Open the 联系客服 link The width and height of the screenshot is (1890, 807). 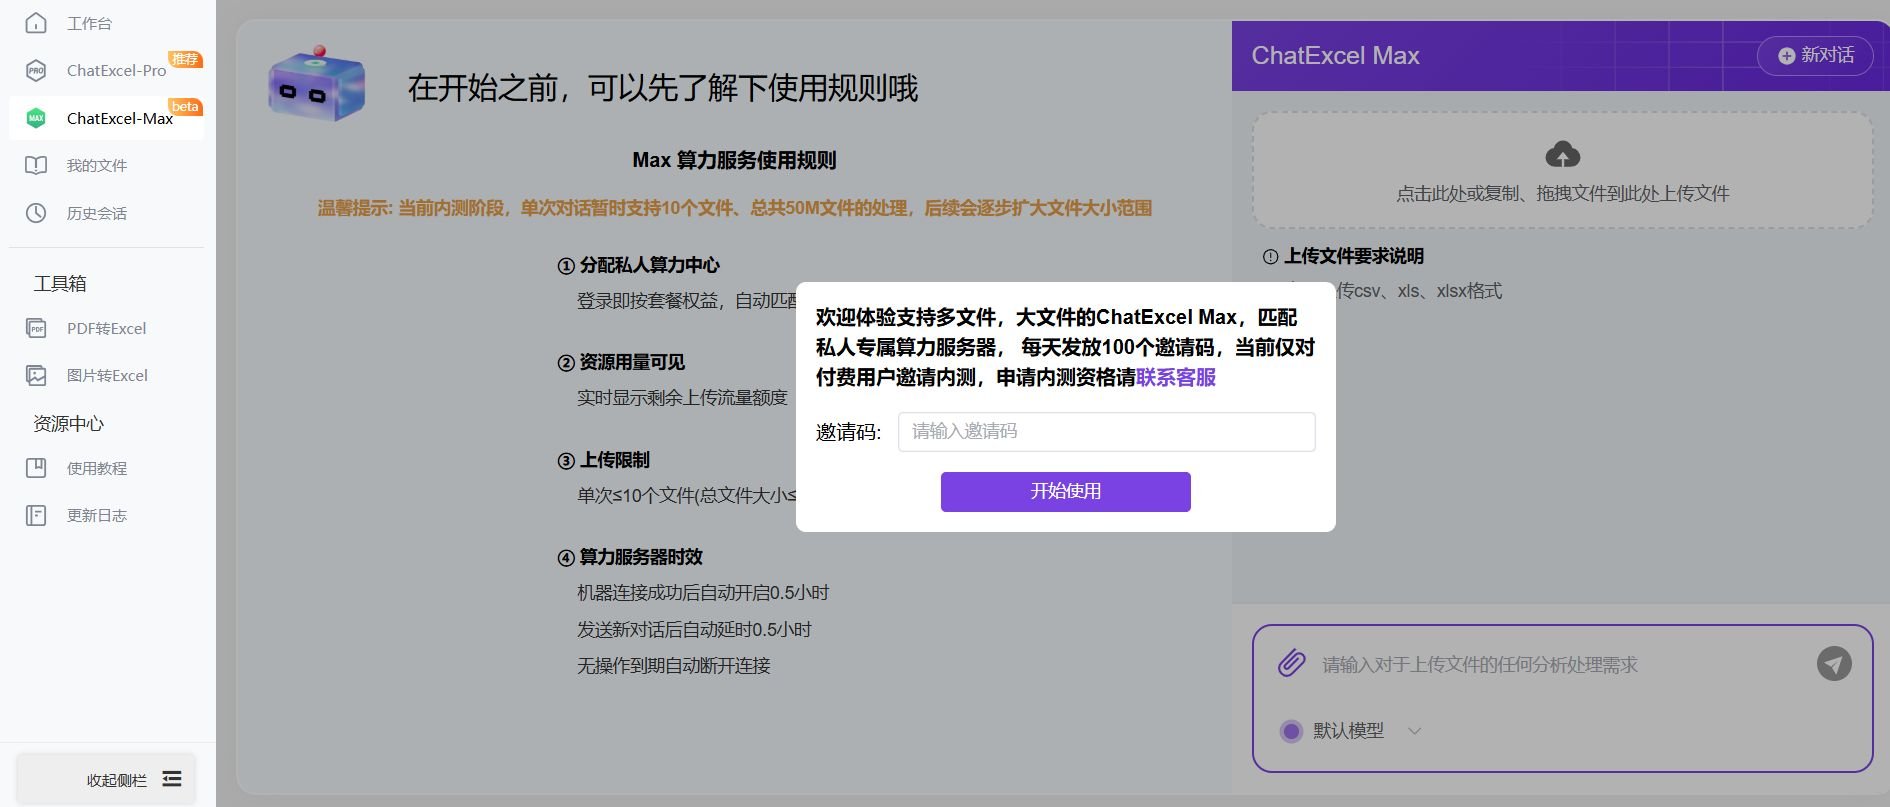click(1176, 377)
